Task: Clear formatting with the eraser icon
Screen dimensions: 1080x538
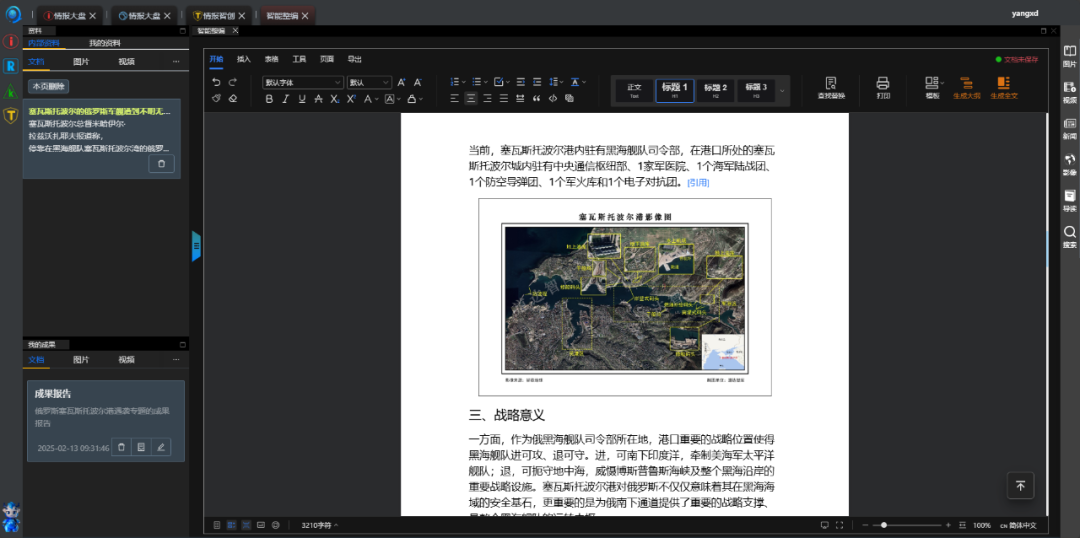Action: coord(233,99)
